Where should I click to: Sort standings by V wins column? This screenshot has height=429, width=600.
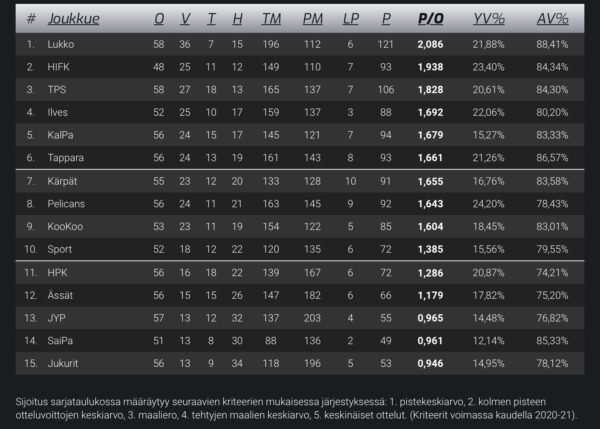(x=185, y=19)
